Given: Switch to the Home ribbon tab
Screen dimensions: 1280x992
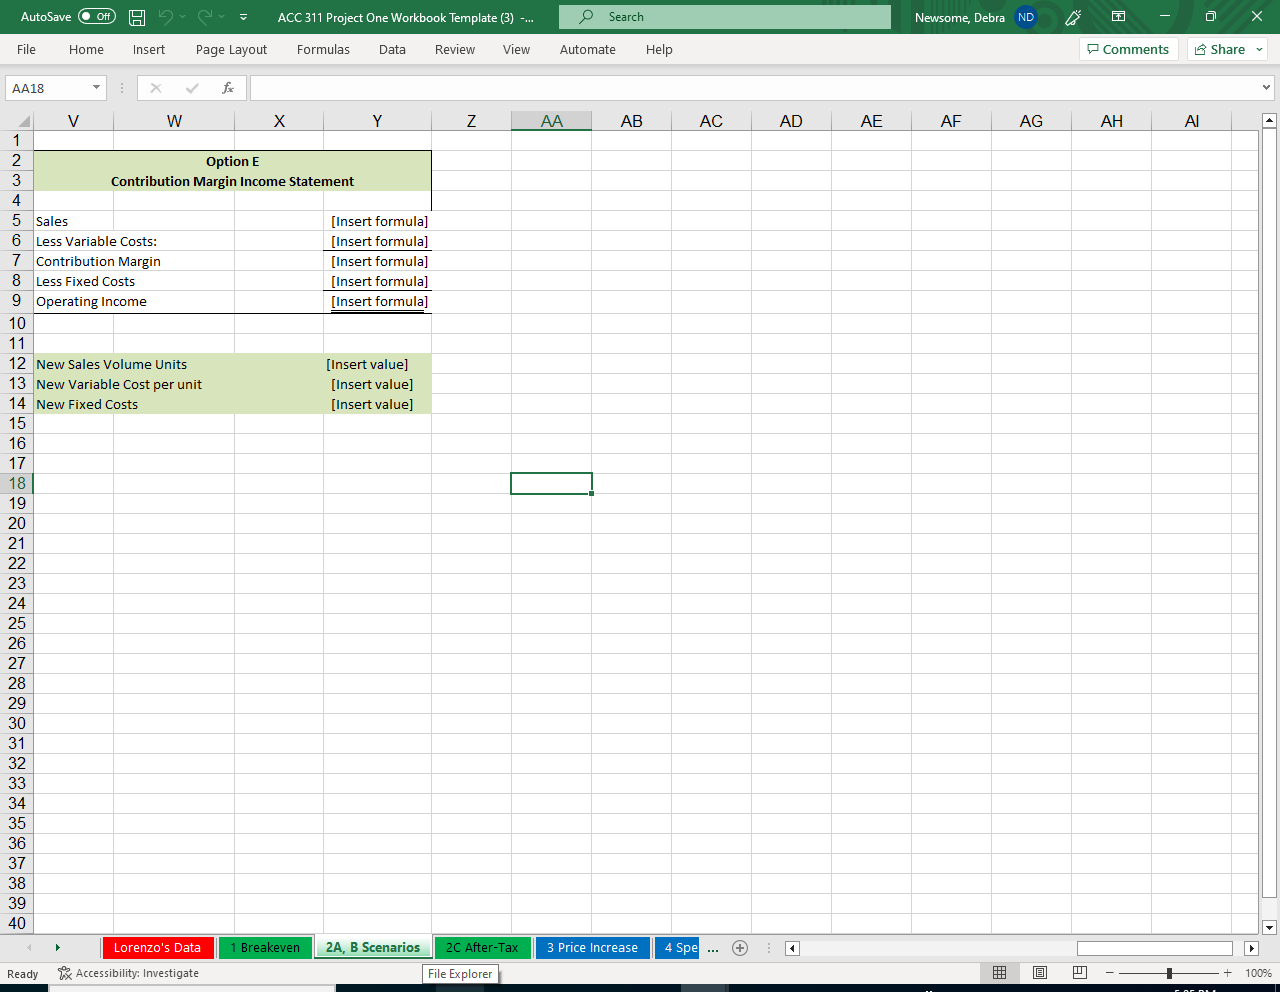Looking at the screenshot, I should [86, 49].
